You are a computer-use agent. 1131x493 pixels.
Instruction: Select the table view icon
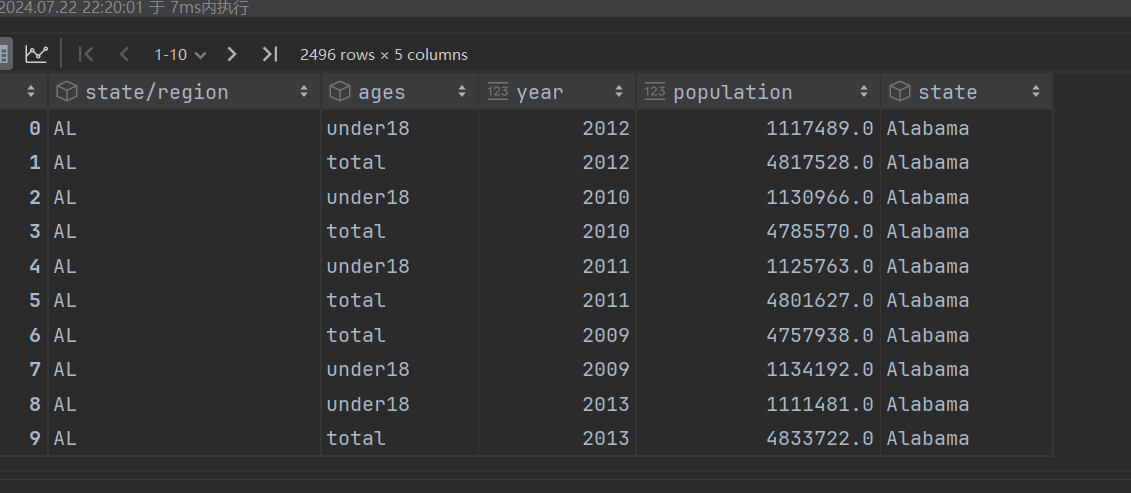pyautogui.click(x=5, y=54)
